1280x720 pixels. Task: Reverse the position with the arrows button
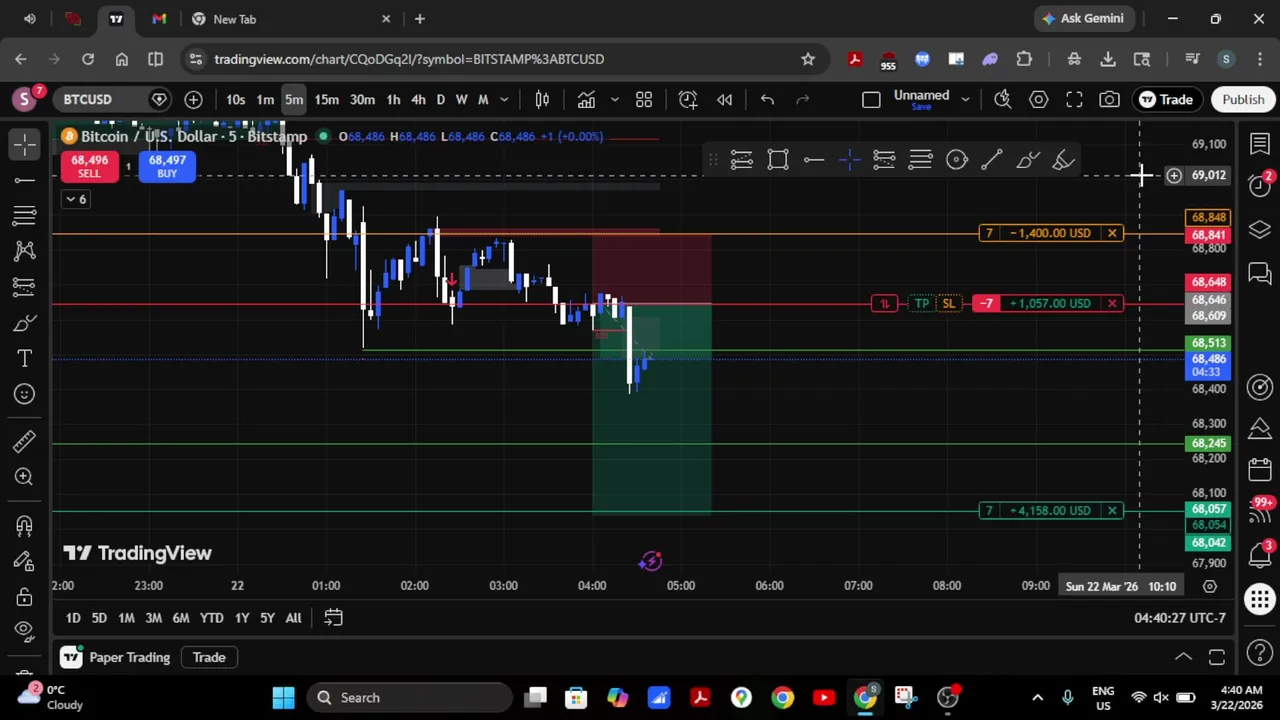[x=884, y=303]
